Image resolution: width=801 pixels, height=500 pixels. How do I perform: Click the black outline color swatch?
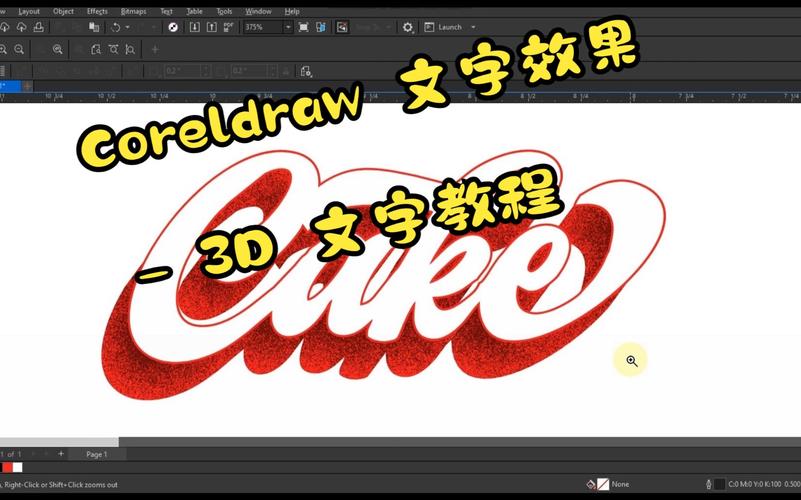[719, 484]
